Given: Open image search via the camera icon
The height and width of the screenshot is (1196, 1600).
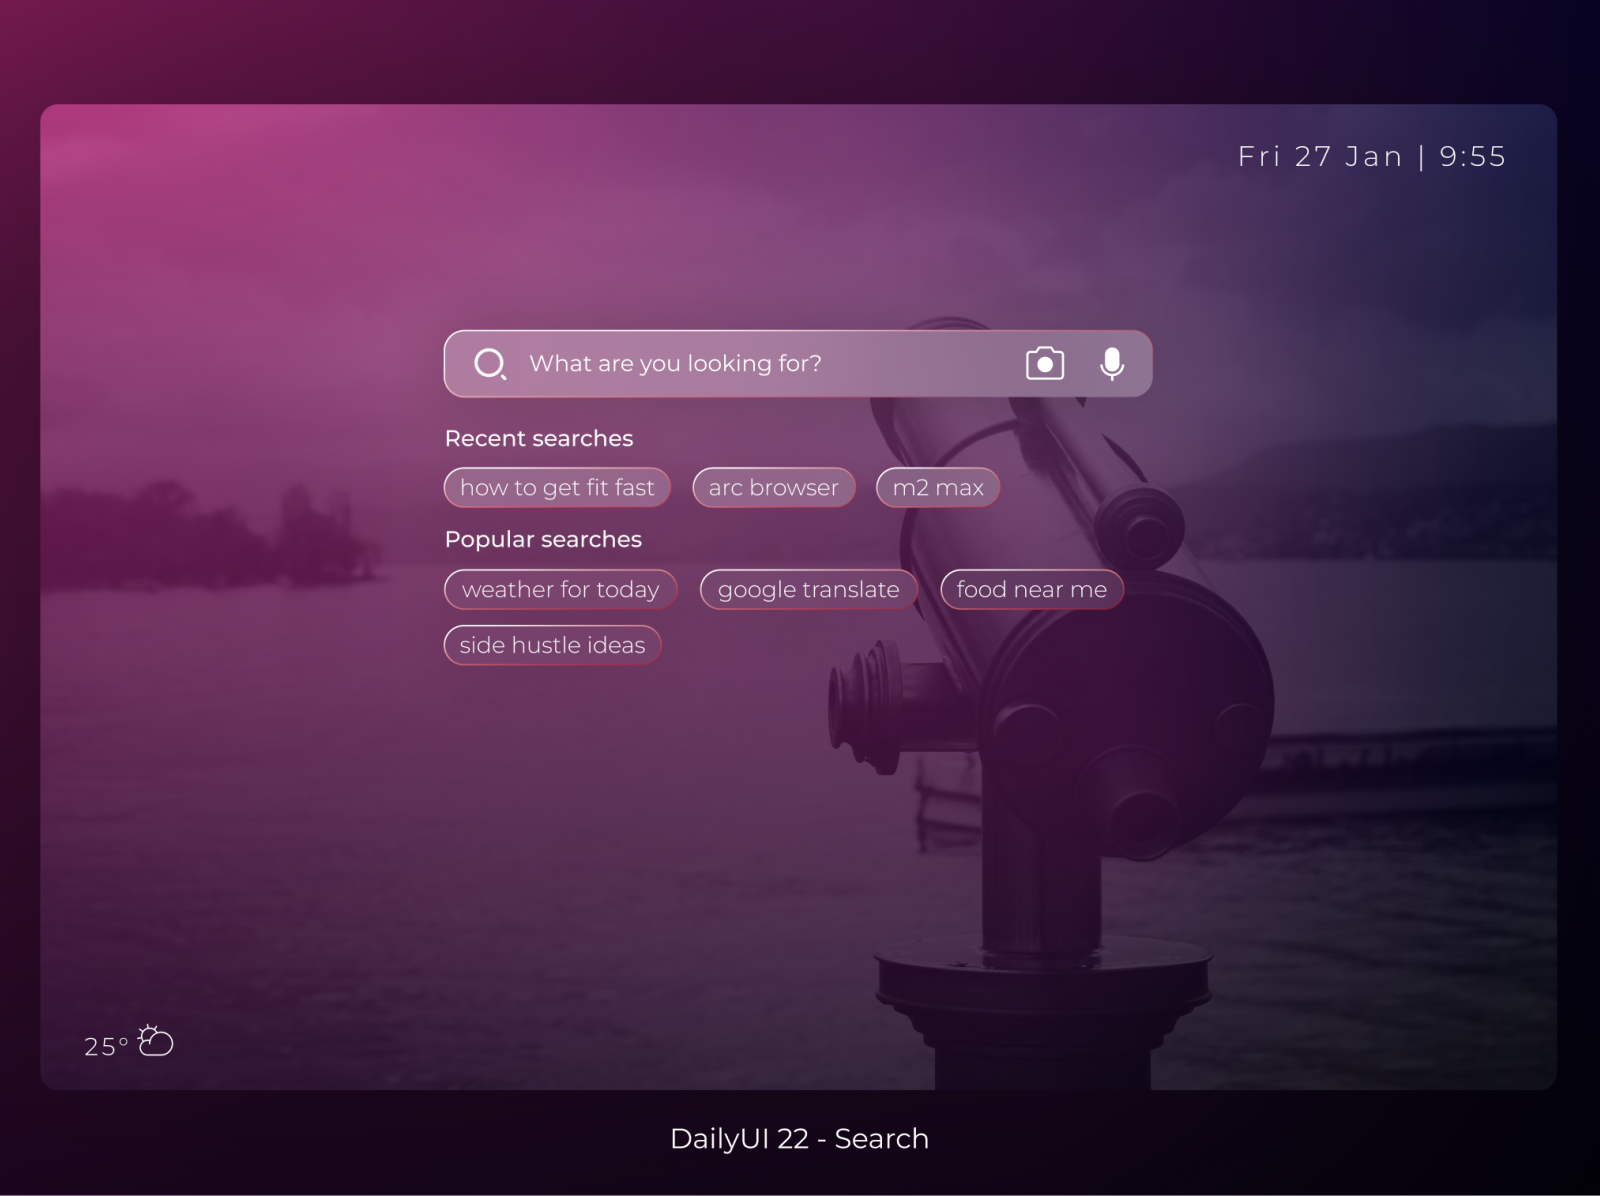Looking at the screenshot, I should [x=1044, y=363].
